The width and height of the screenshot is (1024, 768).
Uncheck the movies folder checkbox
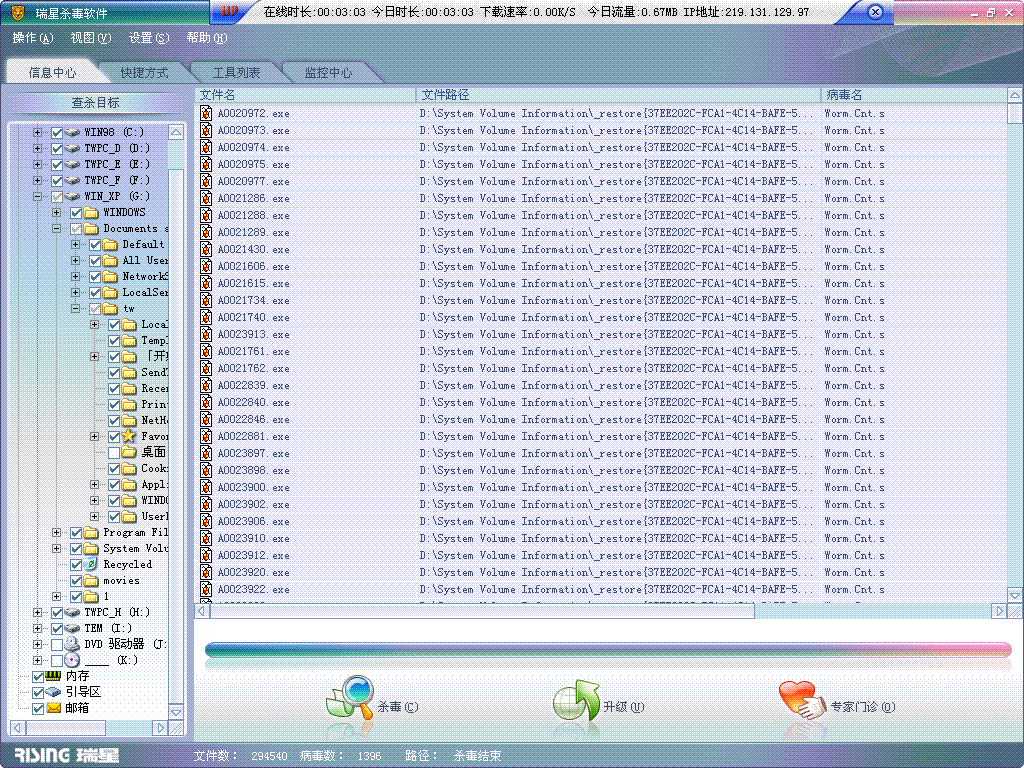pyautogui.click(x=76, y=581)
